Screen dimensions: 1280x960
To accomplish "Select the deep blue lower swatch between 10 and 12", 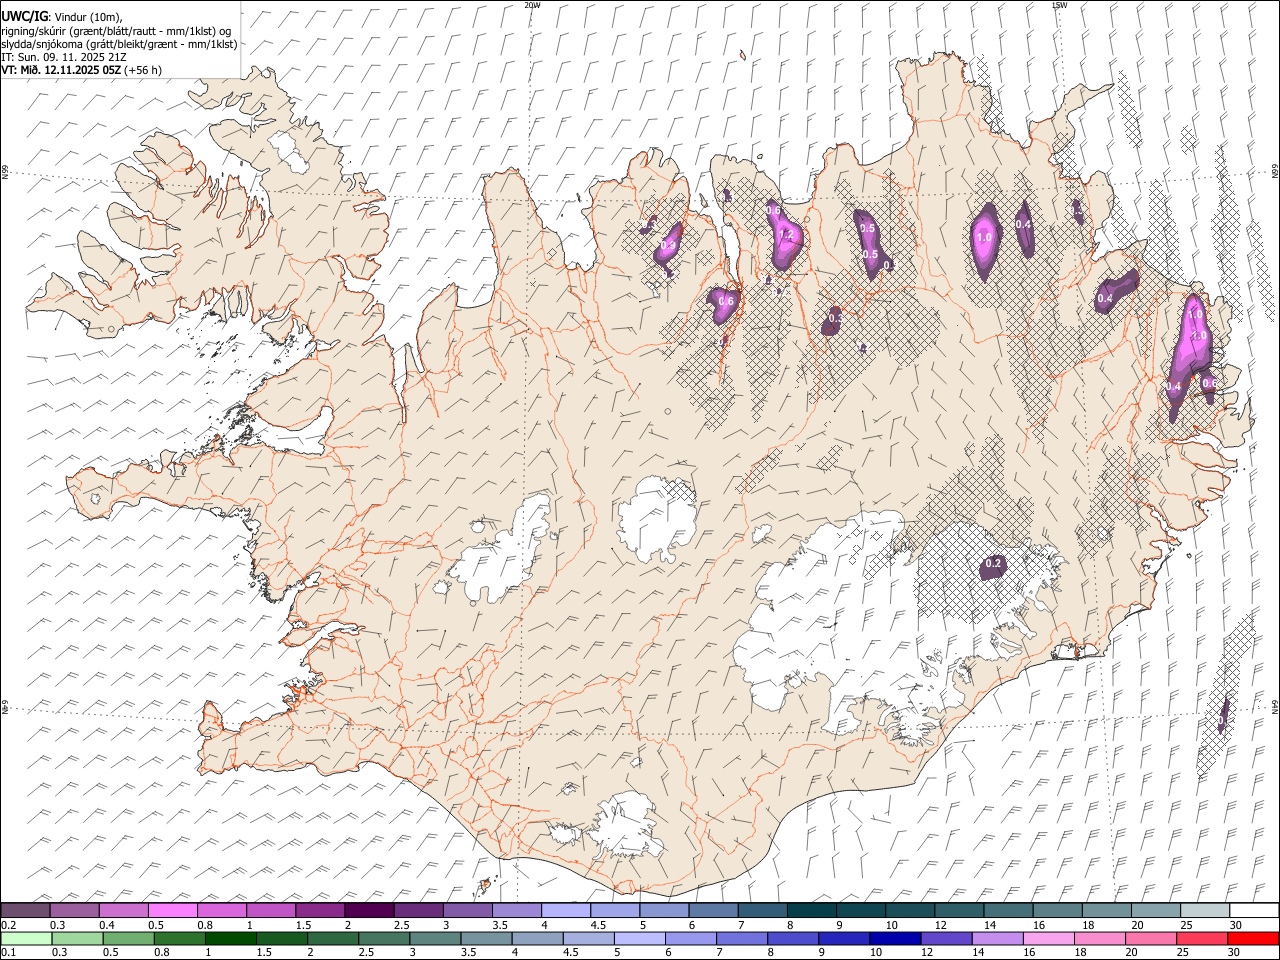I will tap(894, 938).
